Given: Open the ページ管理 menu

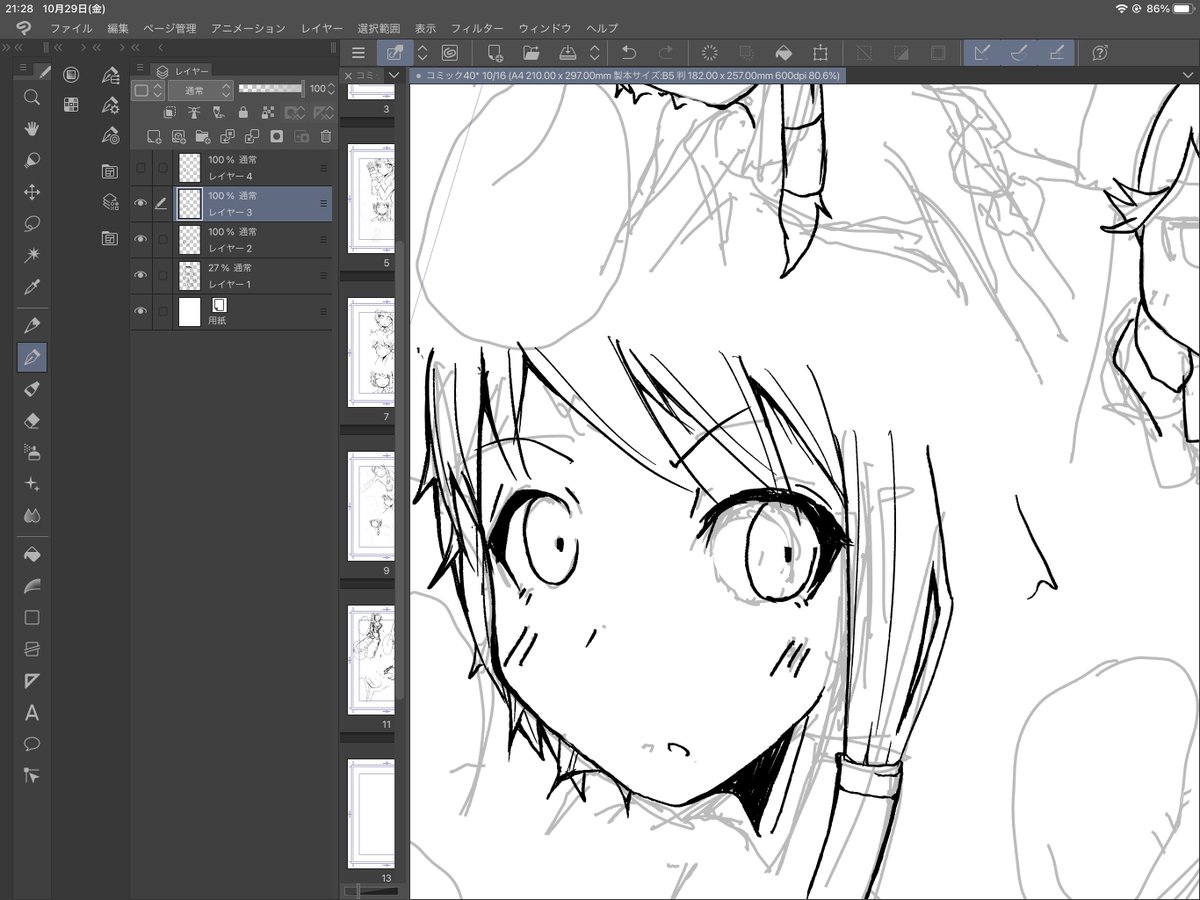Looking at the screenshot, I should click(x=170, y=29).
